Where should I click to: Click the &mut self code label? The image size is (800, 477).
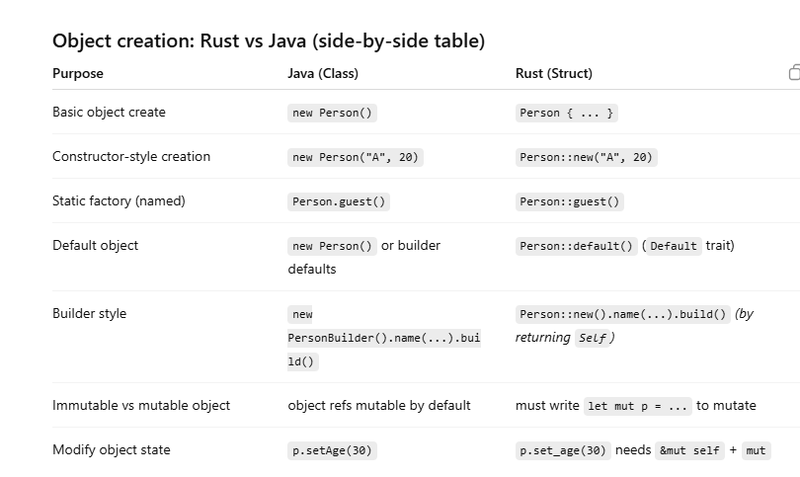[689, 451]
